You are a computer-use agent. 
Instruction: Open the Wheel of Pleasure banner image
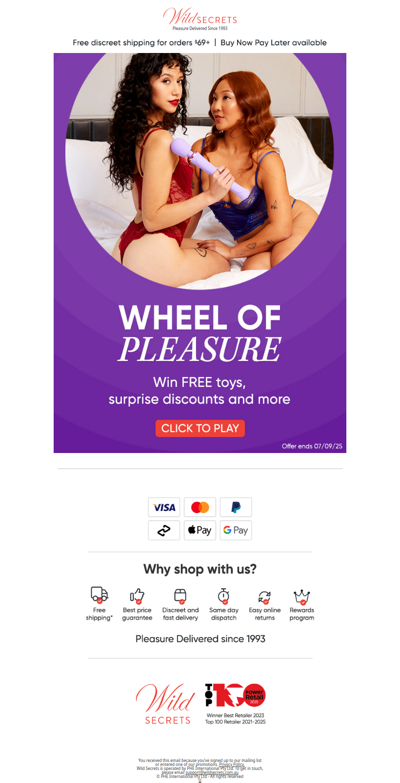tap(200, 253)
